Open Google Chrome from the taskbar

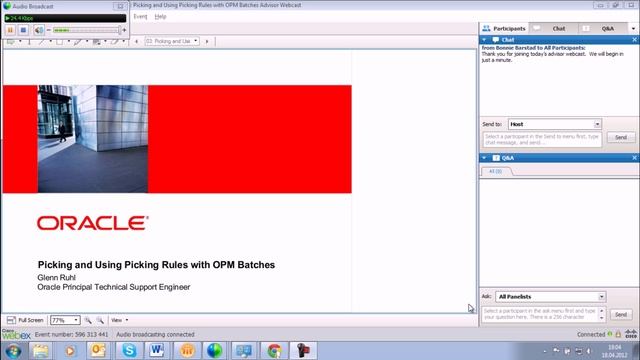tap(274, 351)
